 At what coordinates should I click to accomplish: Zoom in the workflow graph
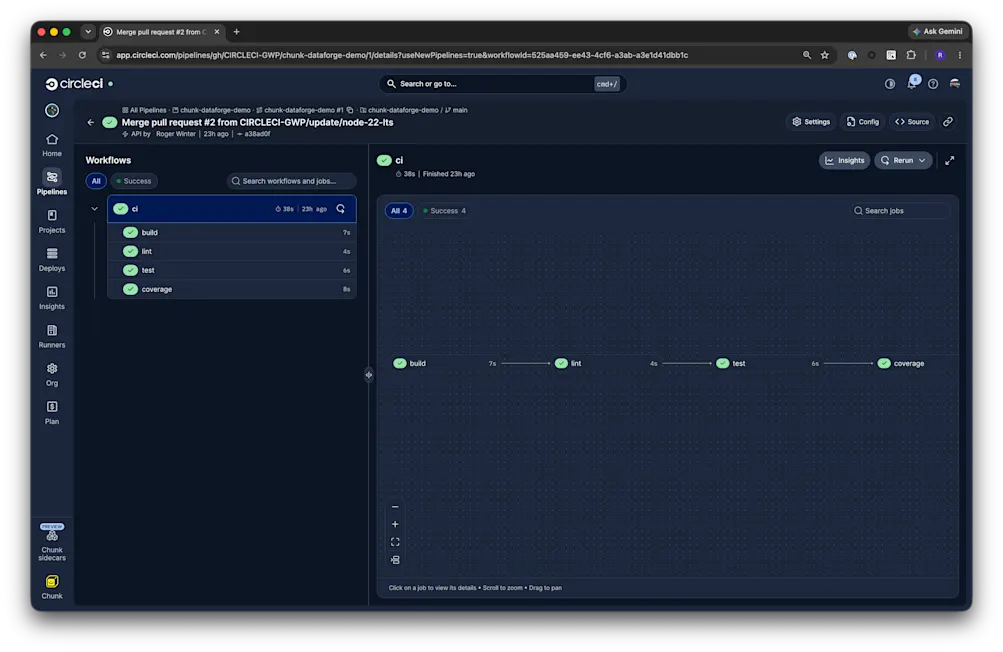point(395,524)
